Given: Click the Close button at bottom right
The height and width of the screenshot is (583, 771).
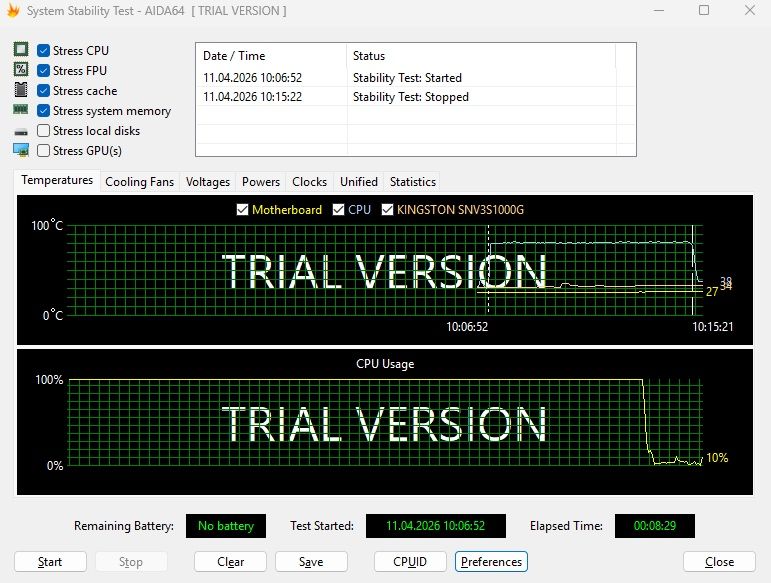Looking at the screenshot, I should 719,562.
